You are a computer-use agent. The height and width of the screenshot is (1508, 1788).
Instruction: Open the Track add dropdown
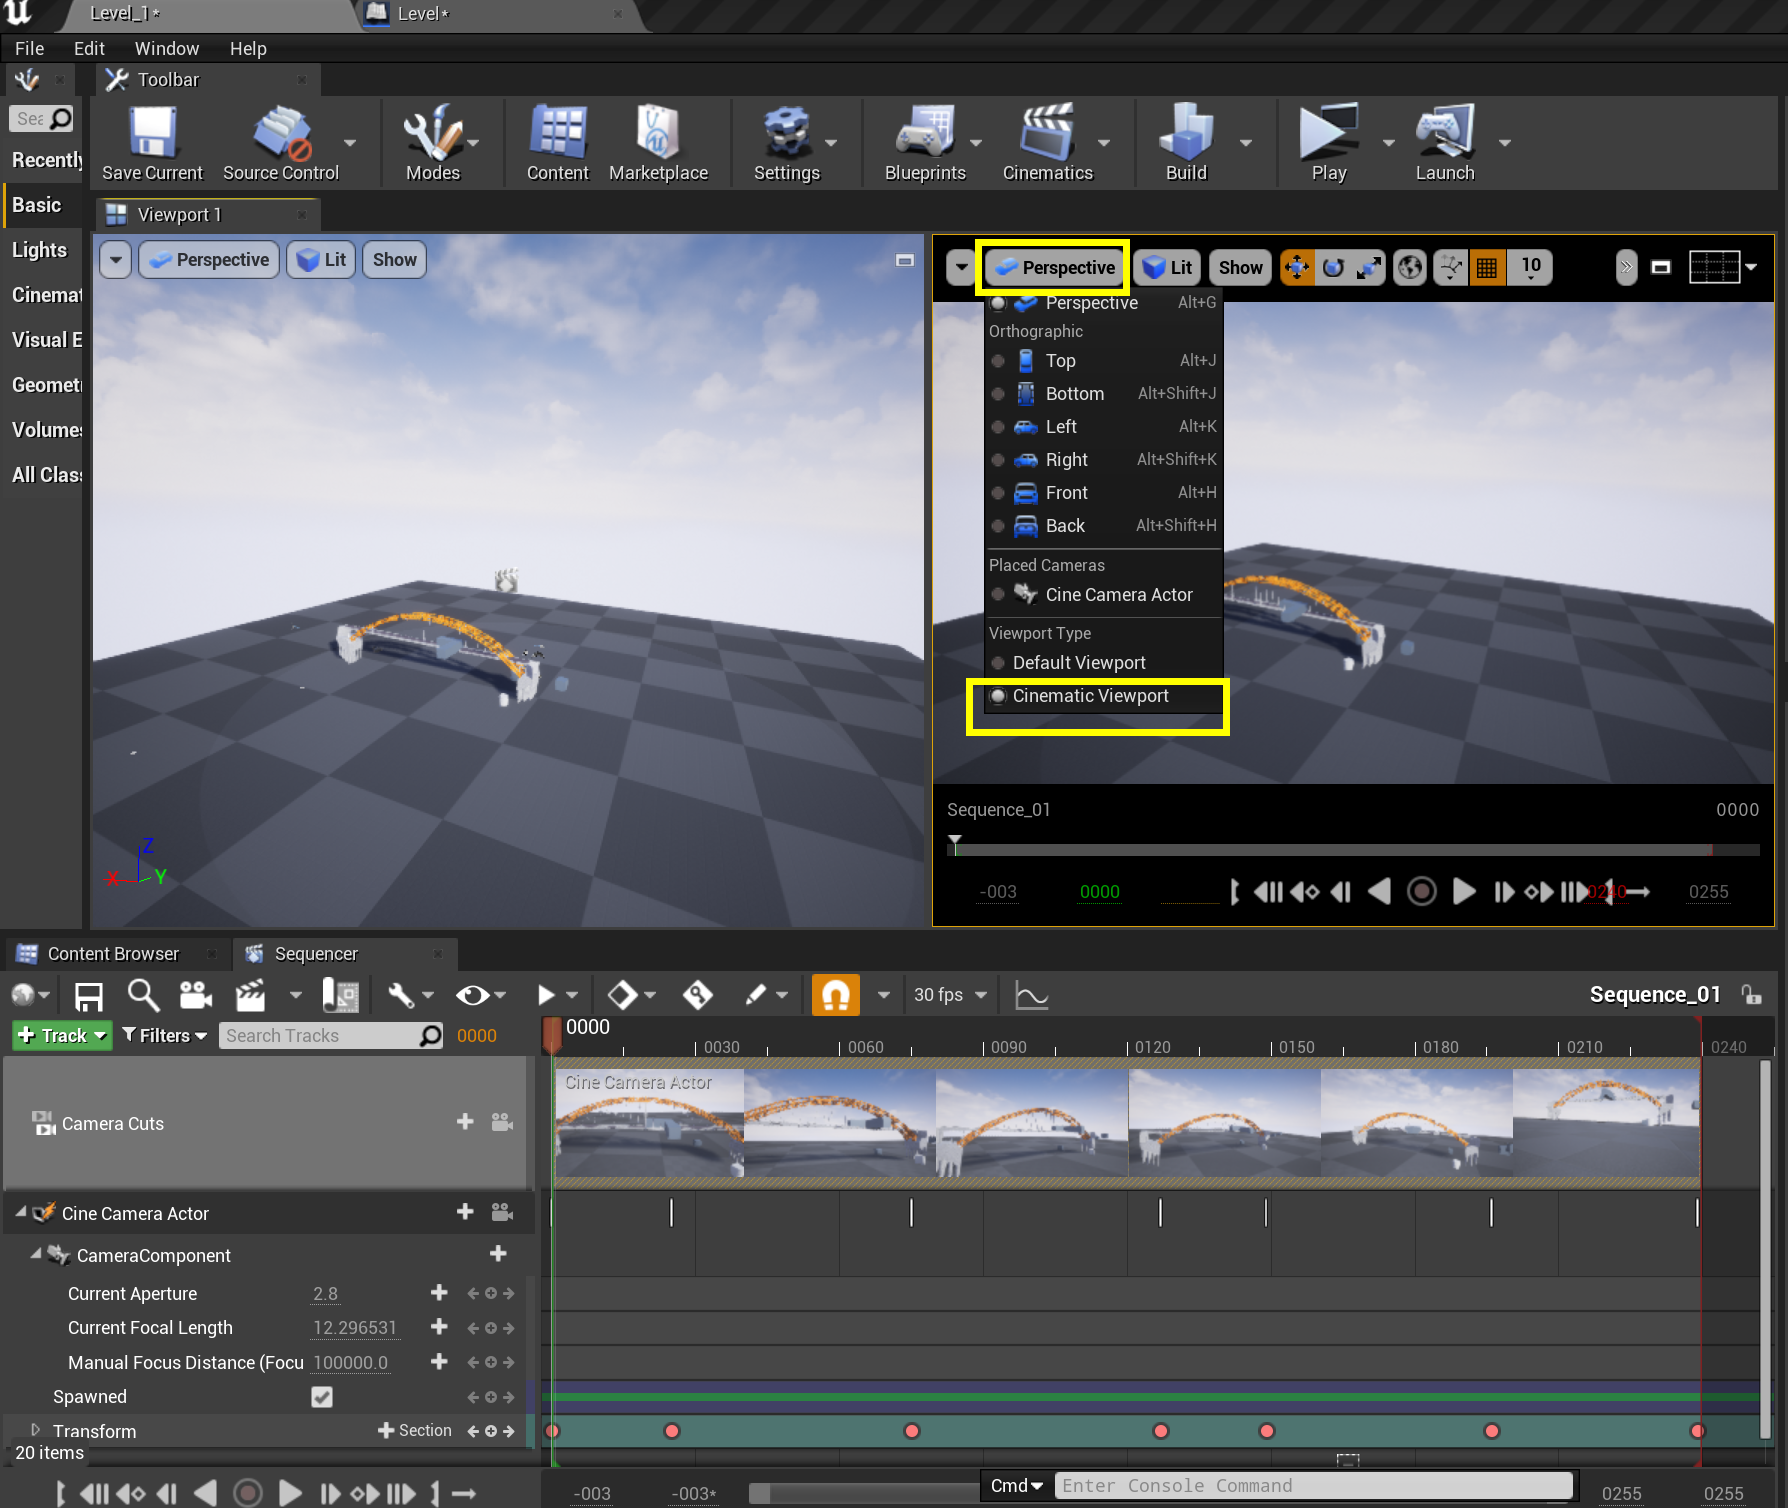pyautogui.click(x=62, y=1036)
